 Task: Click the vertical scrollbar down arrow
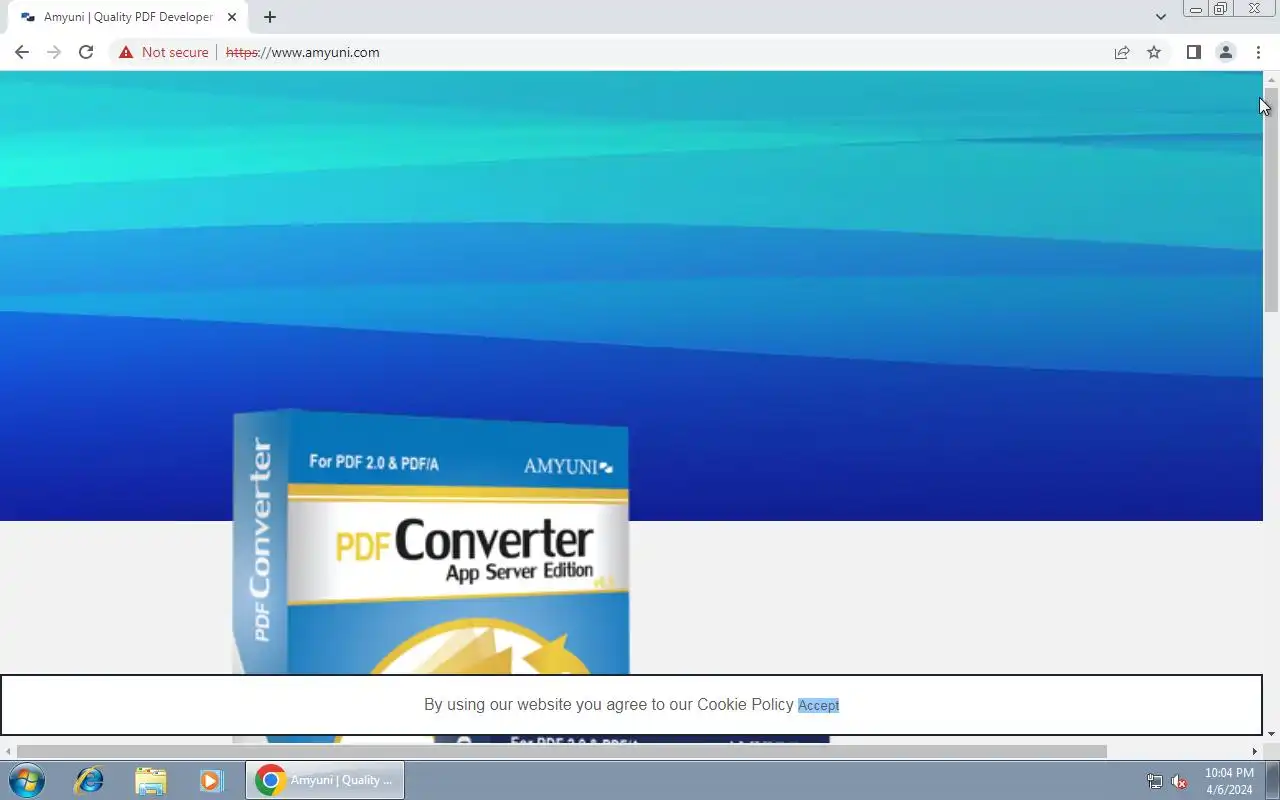[x=1271, y=735]
